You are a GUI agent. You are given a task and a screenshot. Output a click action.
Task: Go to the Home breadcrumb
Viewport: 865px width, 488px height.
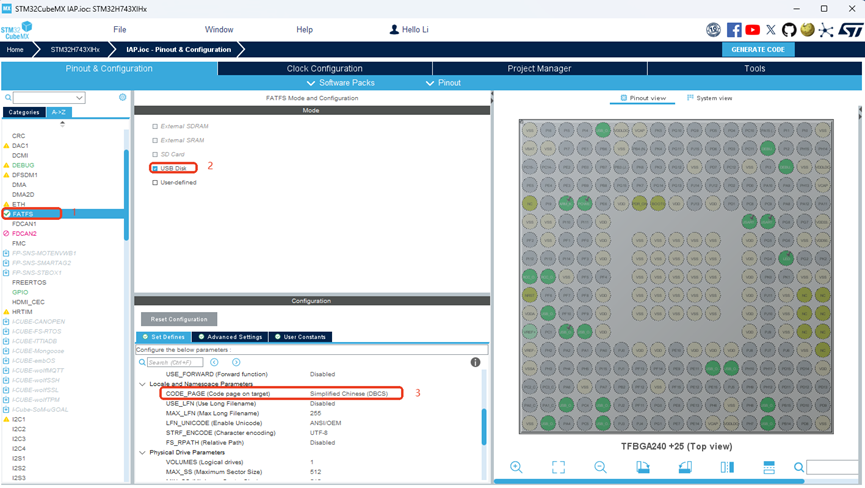[x=15, y=50]
